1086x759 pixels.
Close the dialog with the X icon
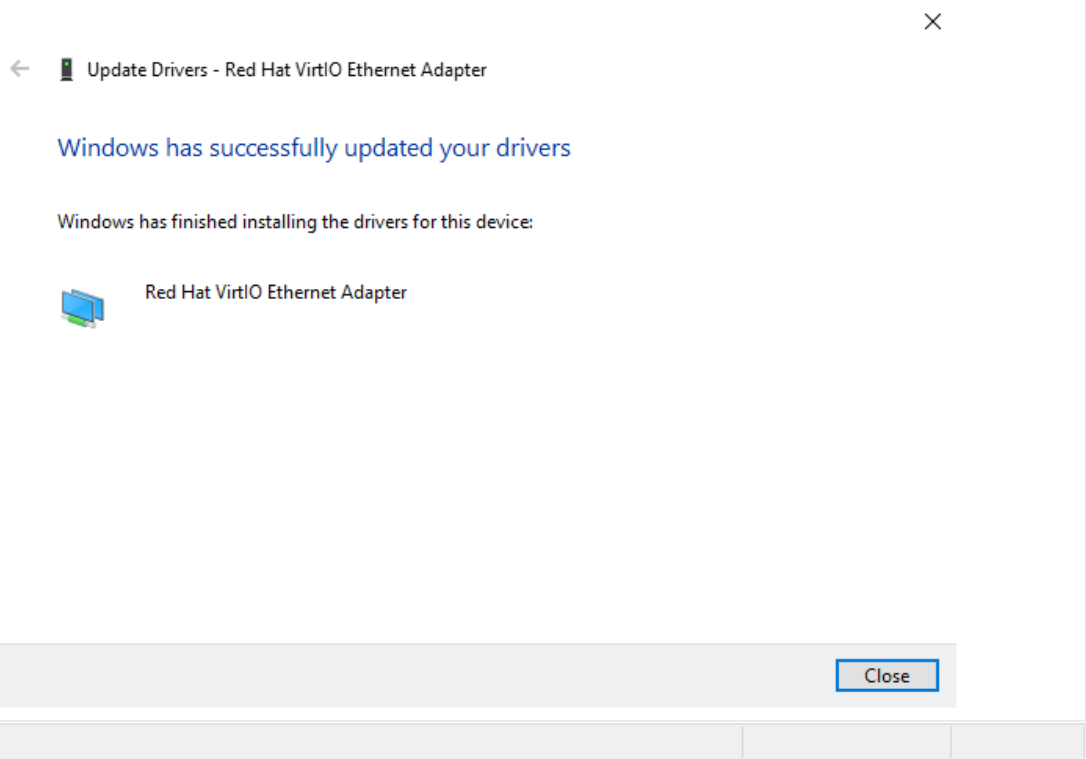click(932, 22)
